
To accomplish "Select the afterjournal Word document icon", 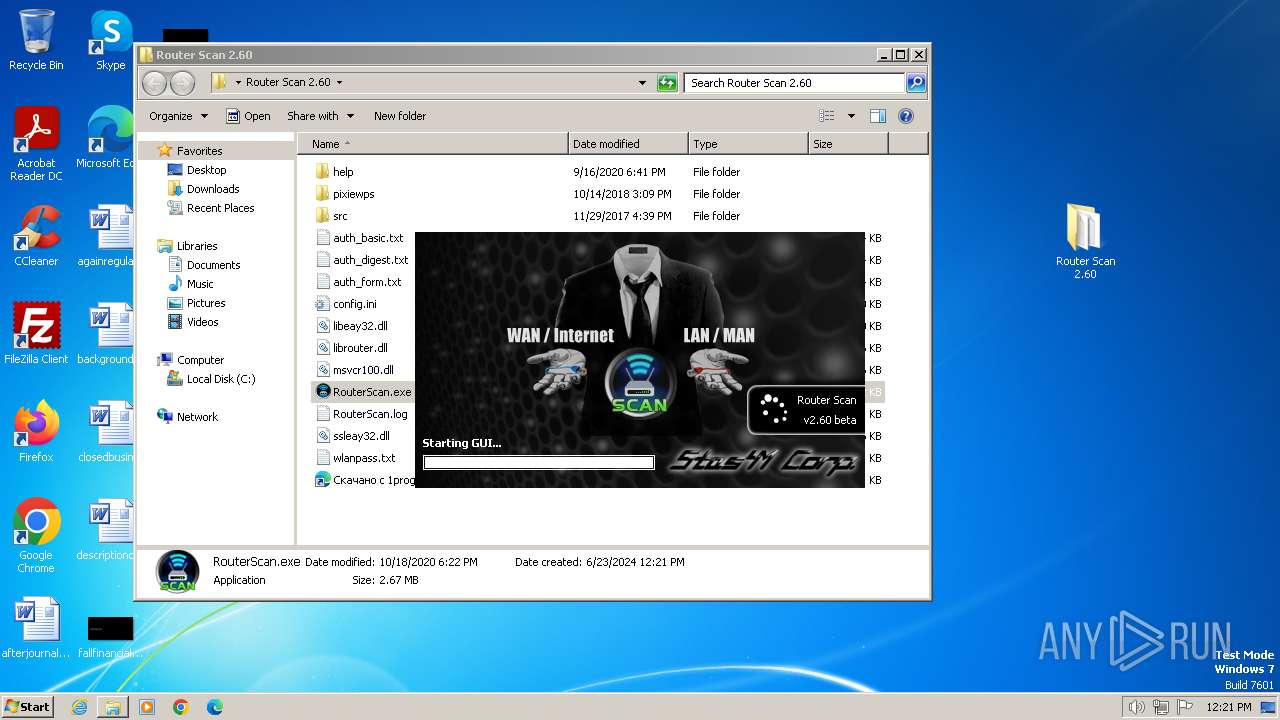I will pos(36,628).
